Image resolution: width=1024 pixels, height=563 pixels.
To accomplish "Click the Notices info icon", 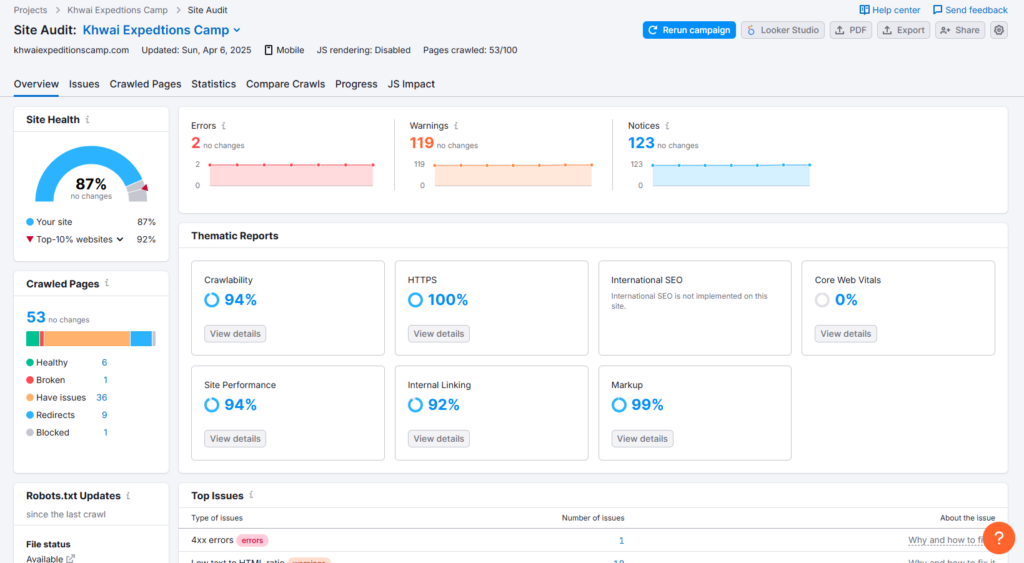I will click(x=667, y=126).
